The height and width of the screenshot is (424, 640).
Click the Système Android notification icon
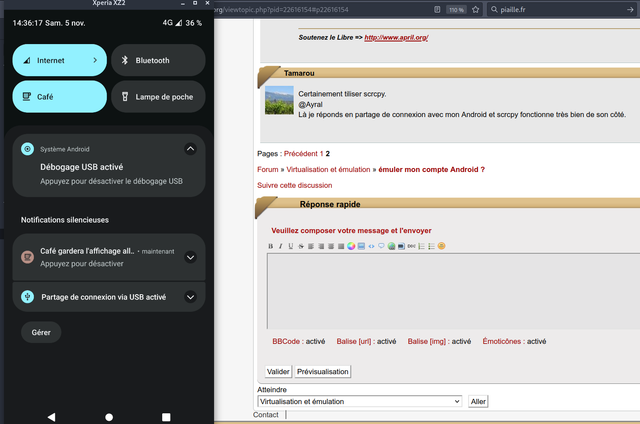27,149
